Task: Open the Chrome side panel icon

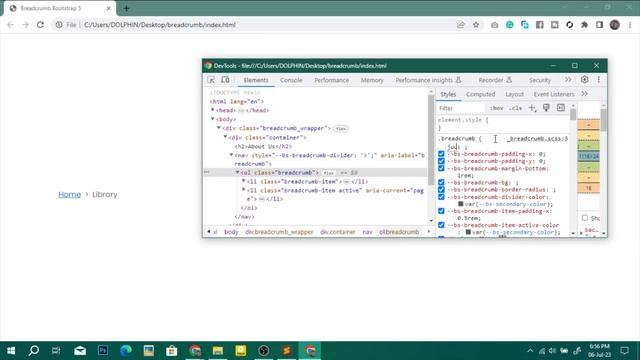Action: pyautogui.click(x=599, y=25)
